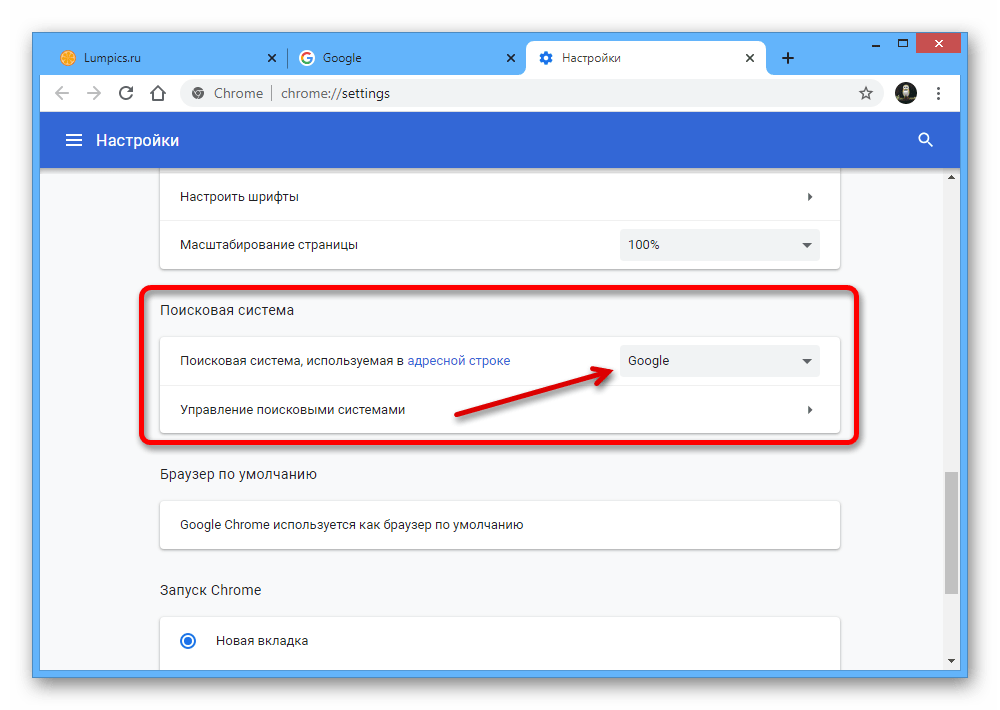Follow the адресной строке link

click(459, 360)
